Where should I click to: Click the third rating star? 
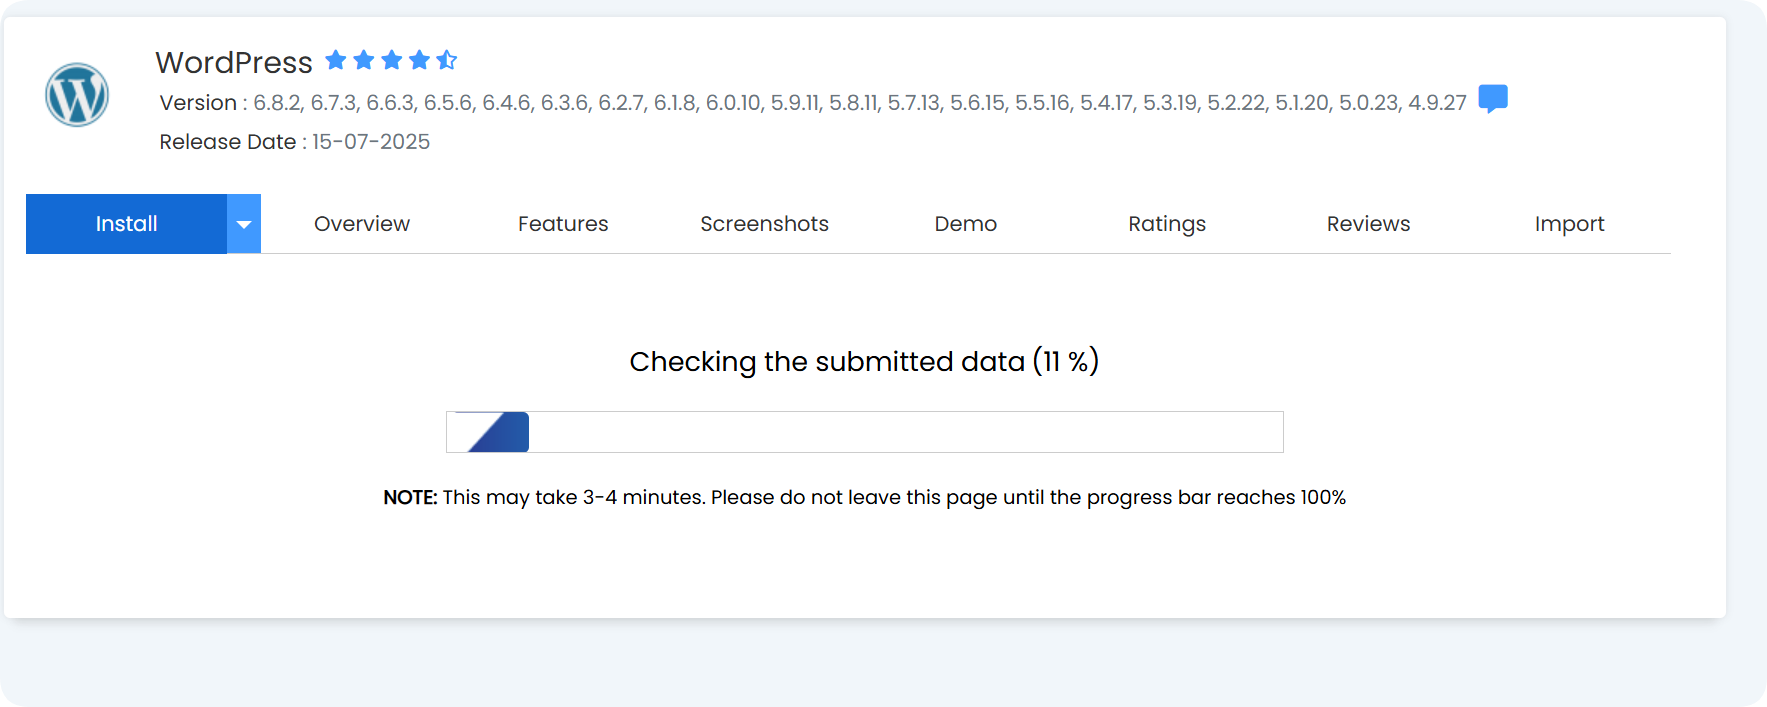point(392,60)
